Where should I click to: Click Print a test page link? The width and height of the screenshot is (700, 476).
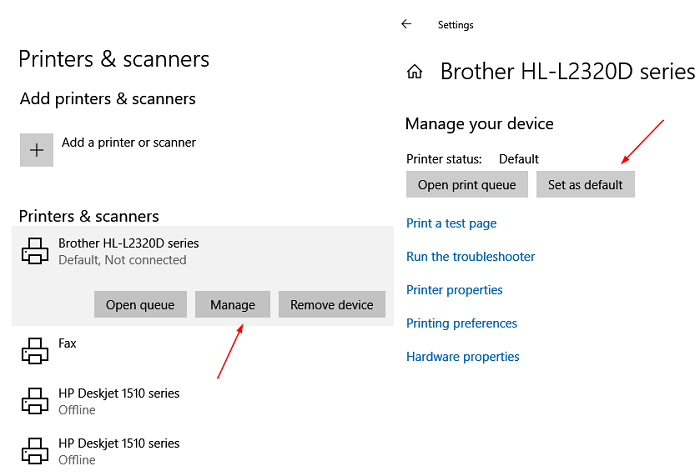[x=451, y=223]
